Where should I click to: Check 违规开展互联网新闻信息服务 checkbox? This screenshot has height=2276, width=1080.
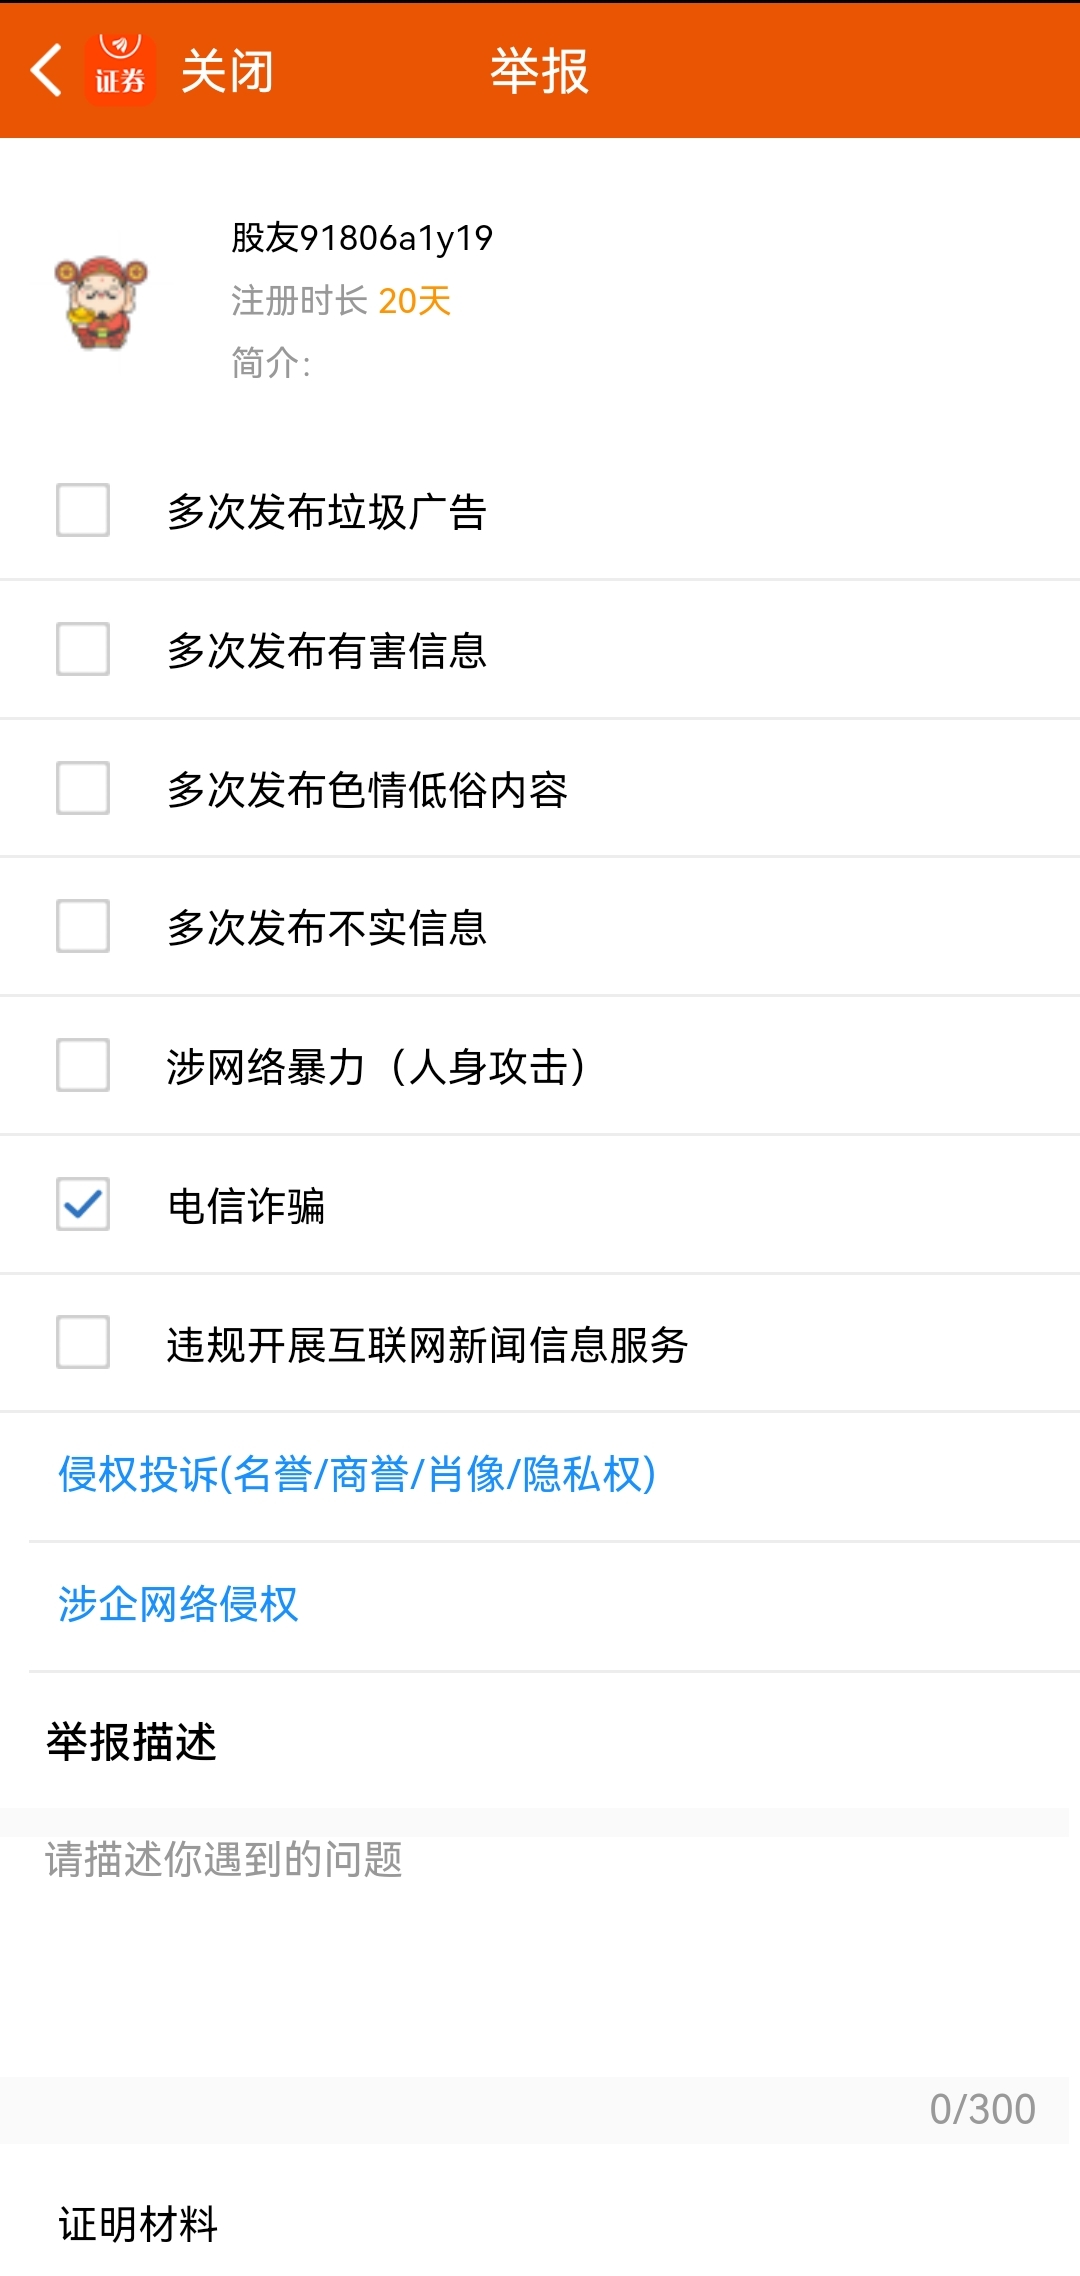tap(83, 1342)
